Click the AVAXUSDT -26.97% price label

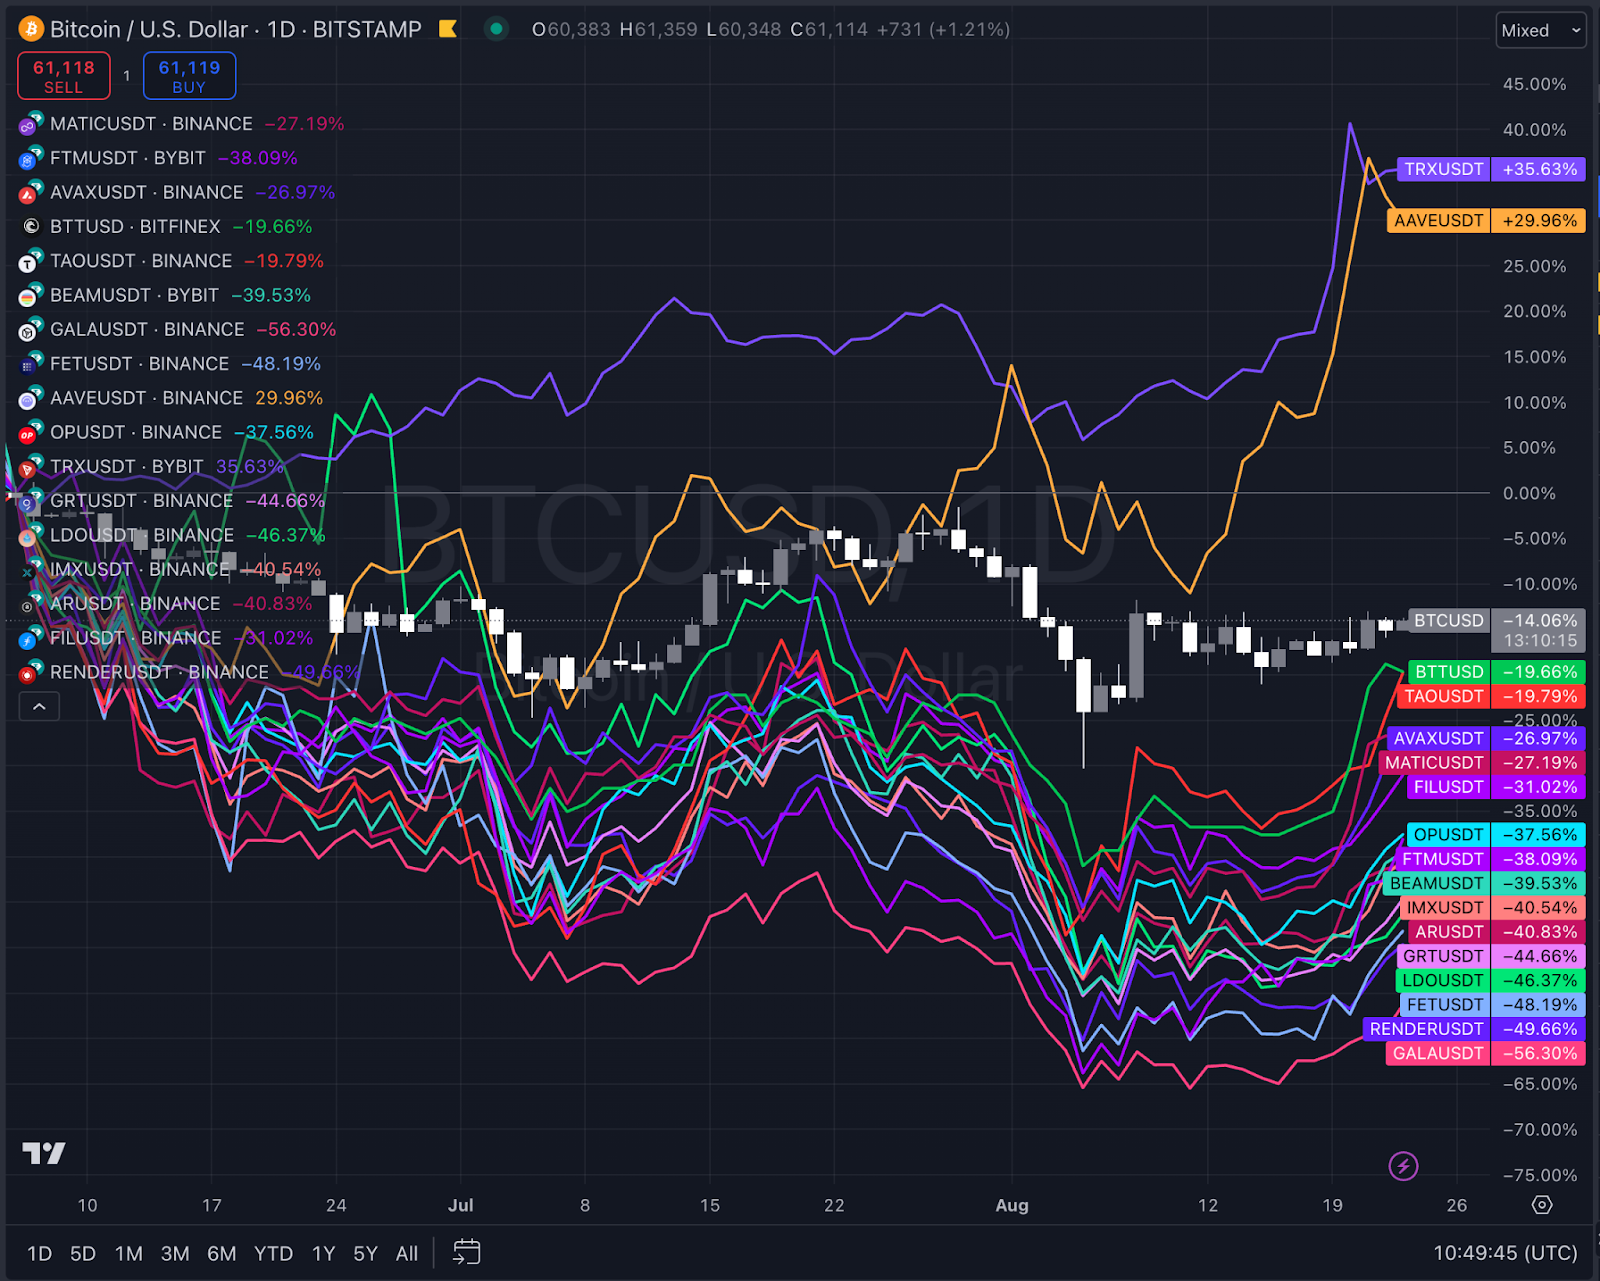[x=1487, y=738]
